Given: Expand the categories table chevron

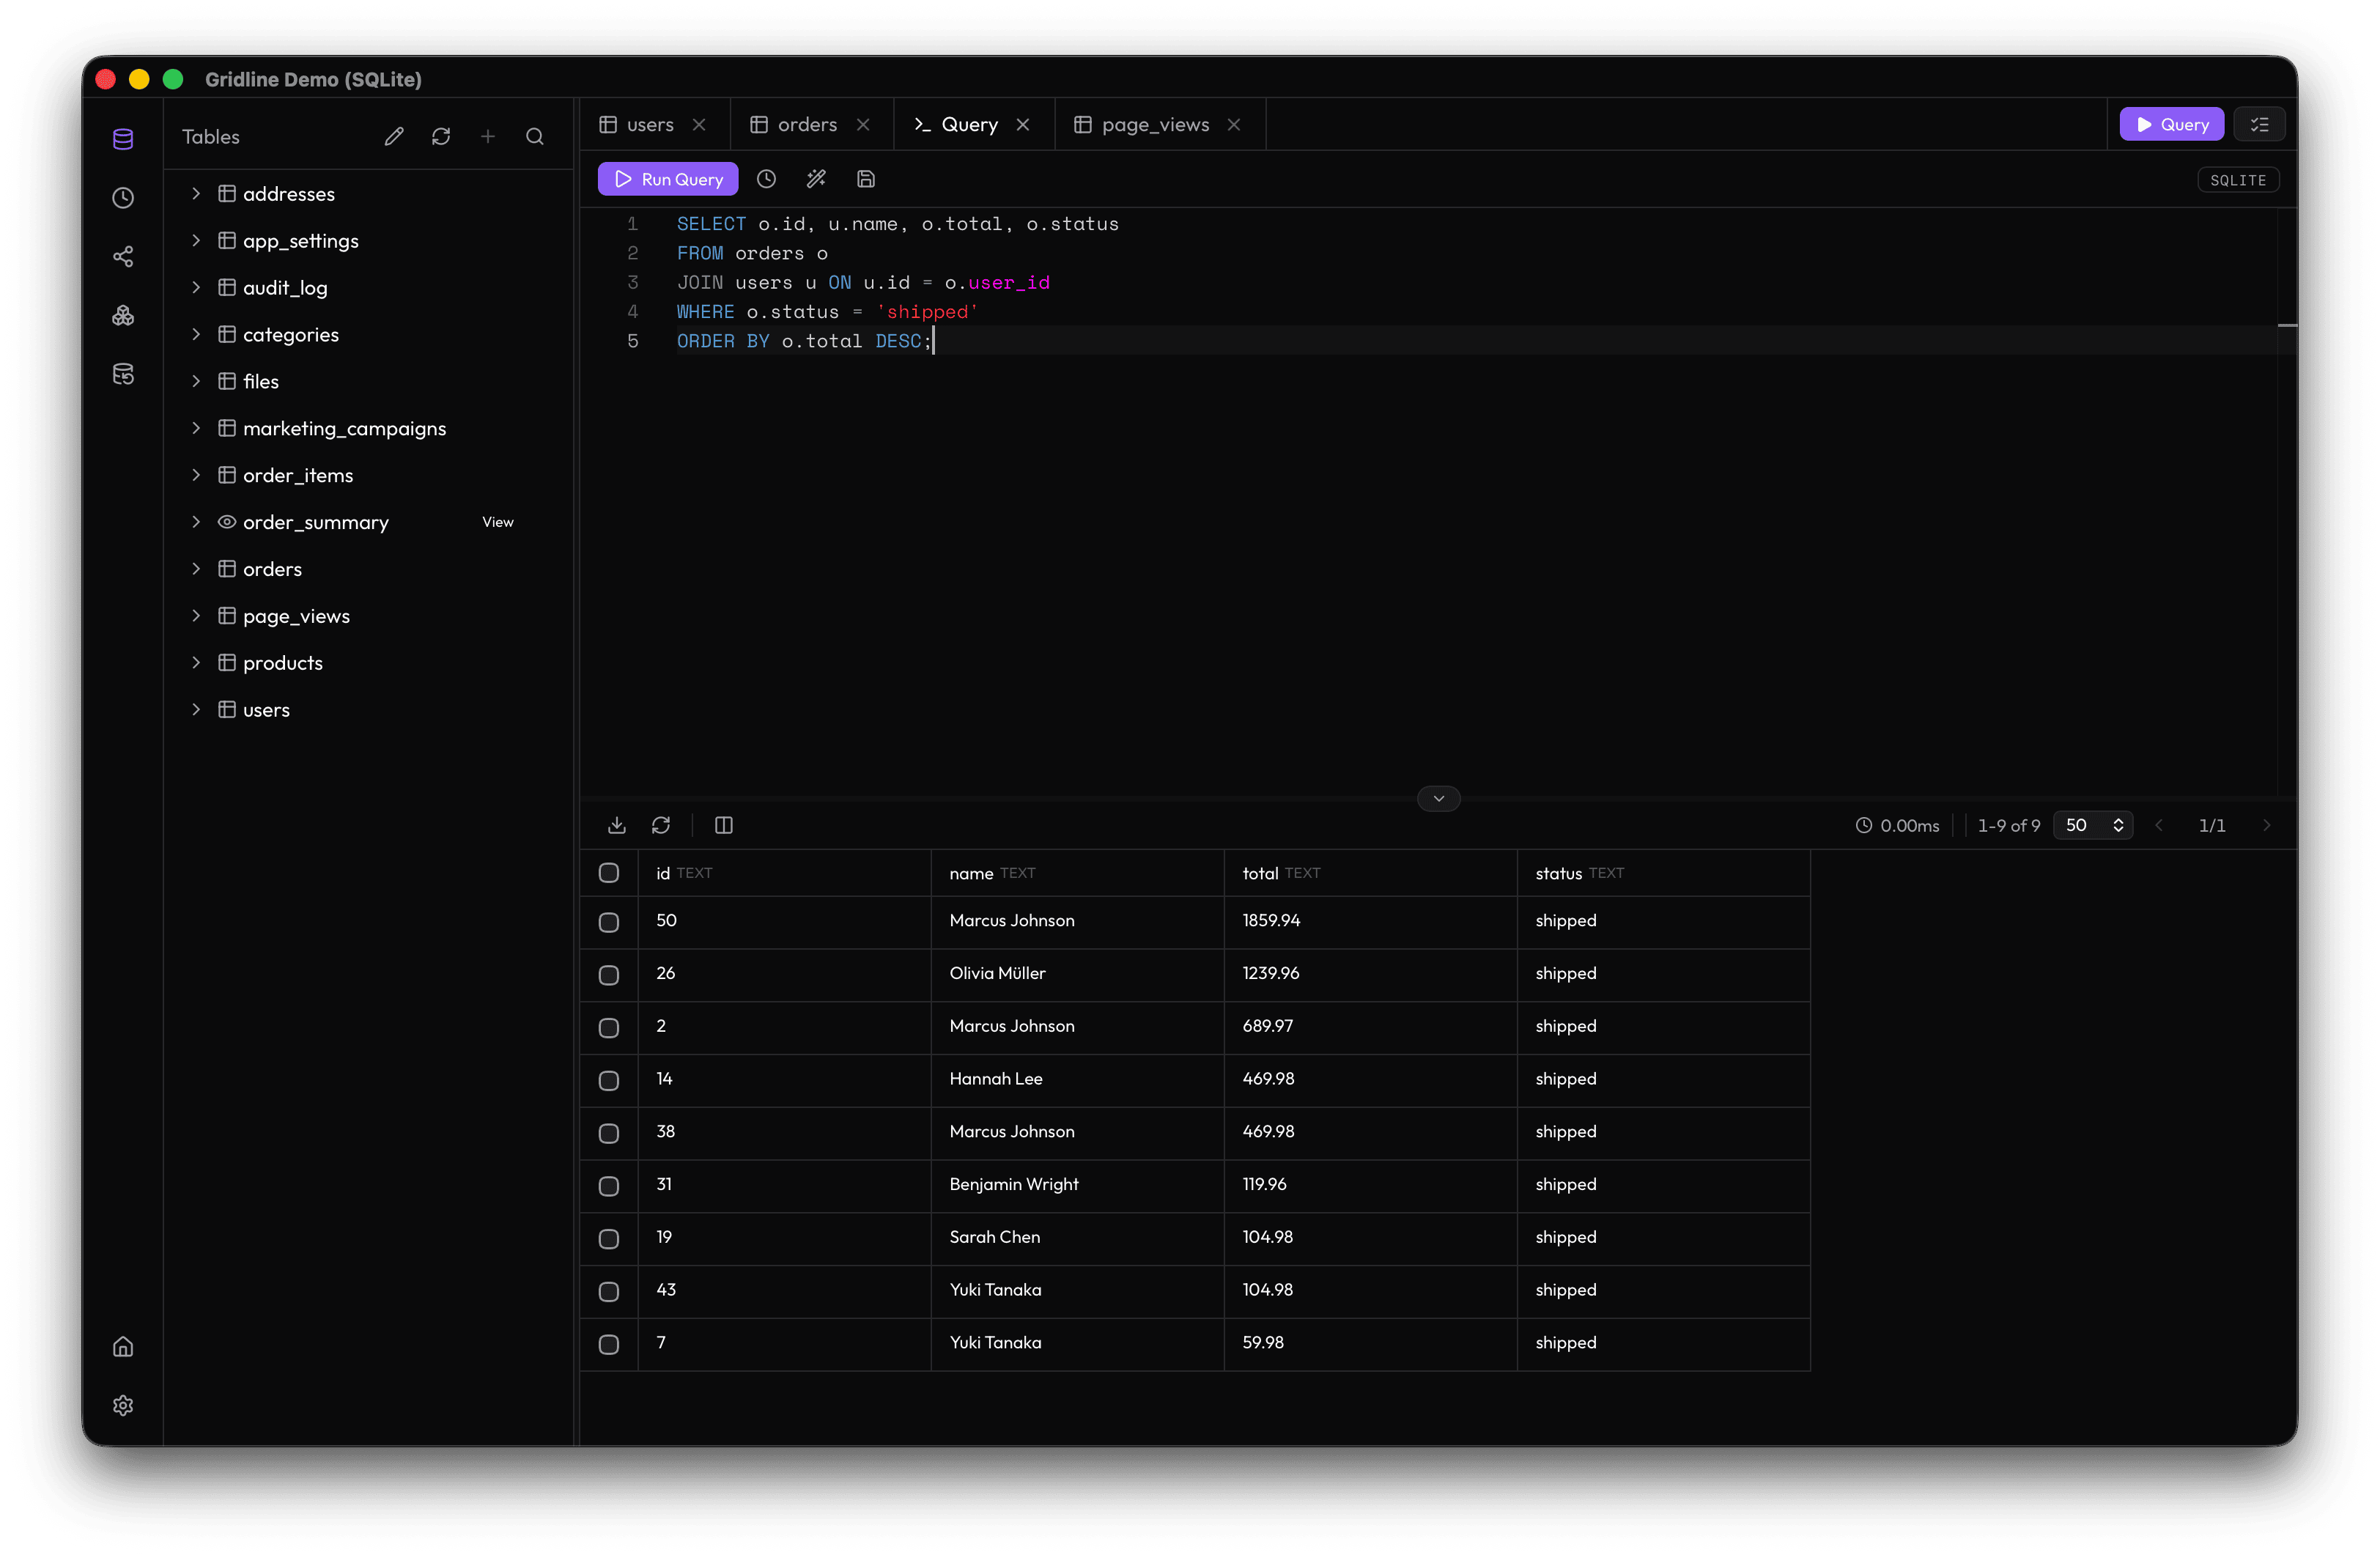Looking at the screenshot, I should point(196,335).
